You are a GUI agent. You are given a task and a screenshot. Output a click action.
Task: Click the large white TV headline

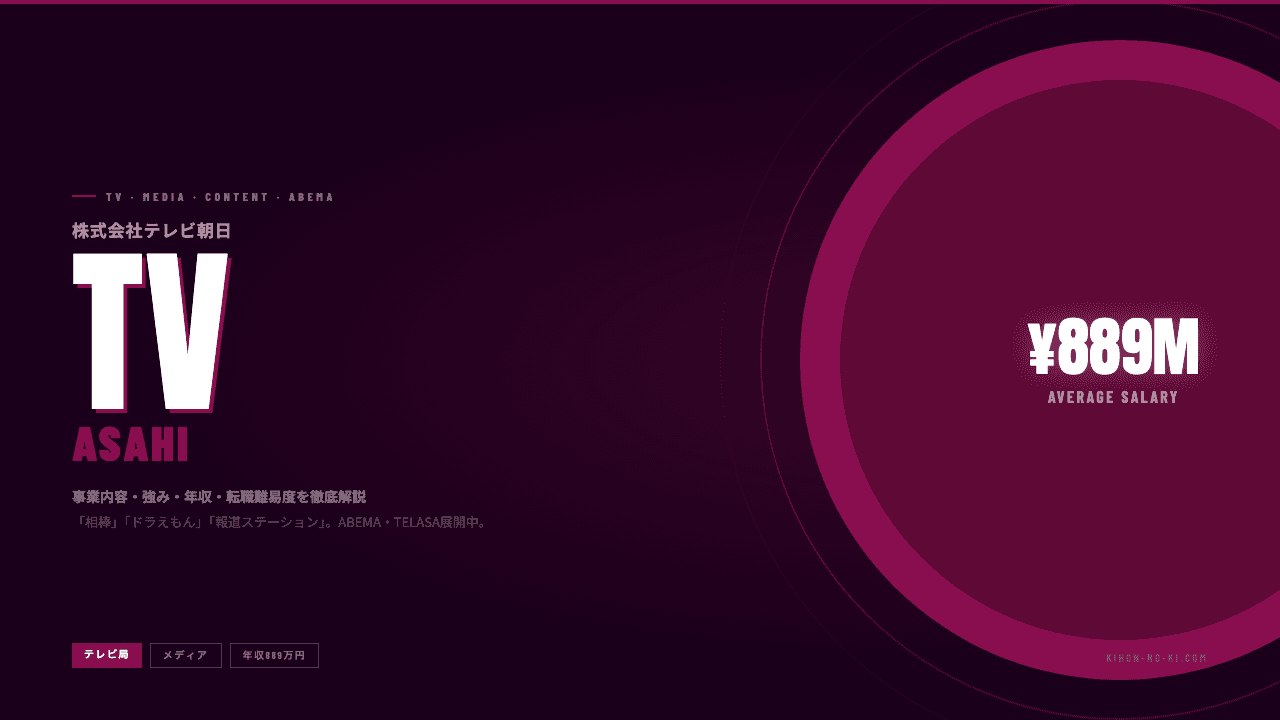pyautogui.click(x=151, y=332)
